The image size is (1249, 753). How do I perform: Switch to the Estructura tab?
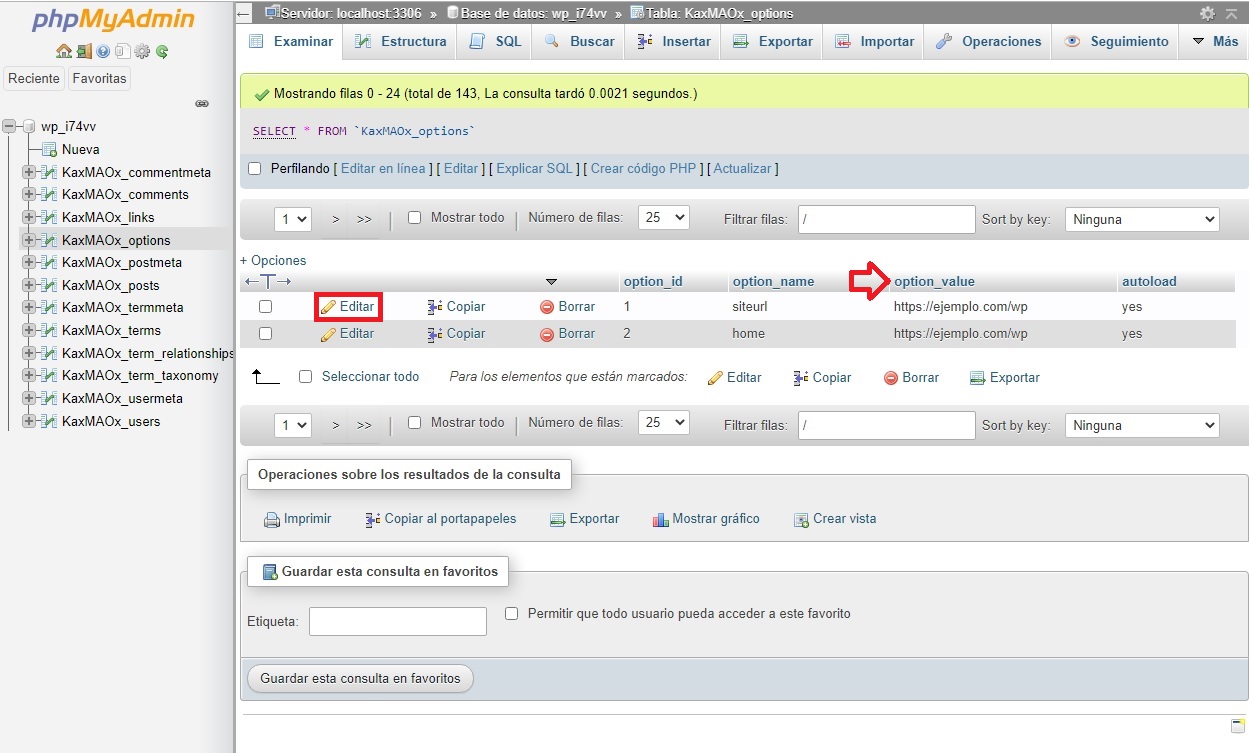(401, 41)
